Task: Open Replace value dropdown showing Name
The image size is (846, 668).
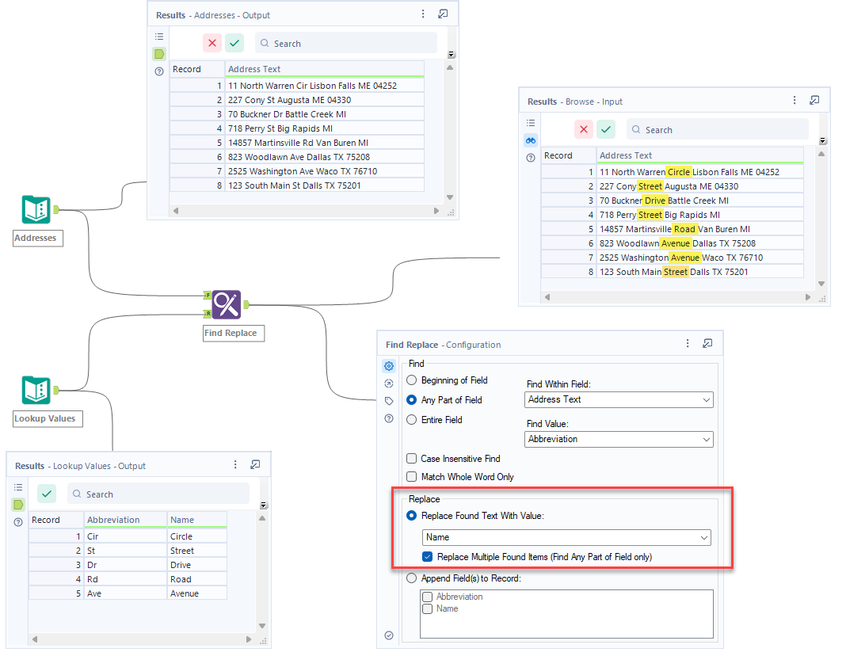Action: coord(567,537)
